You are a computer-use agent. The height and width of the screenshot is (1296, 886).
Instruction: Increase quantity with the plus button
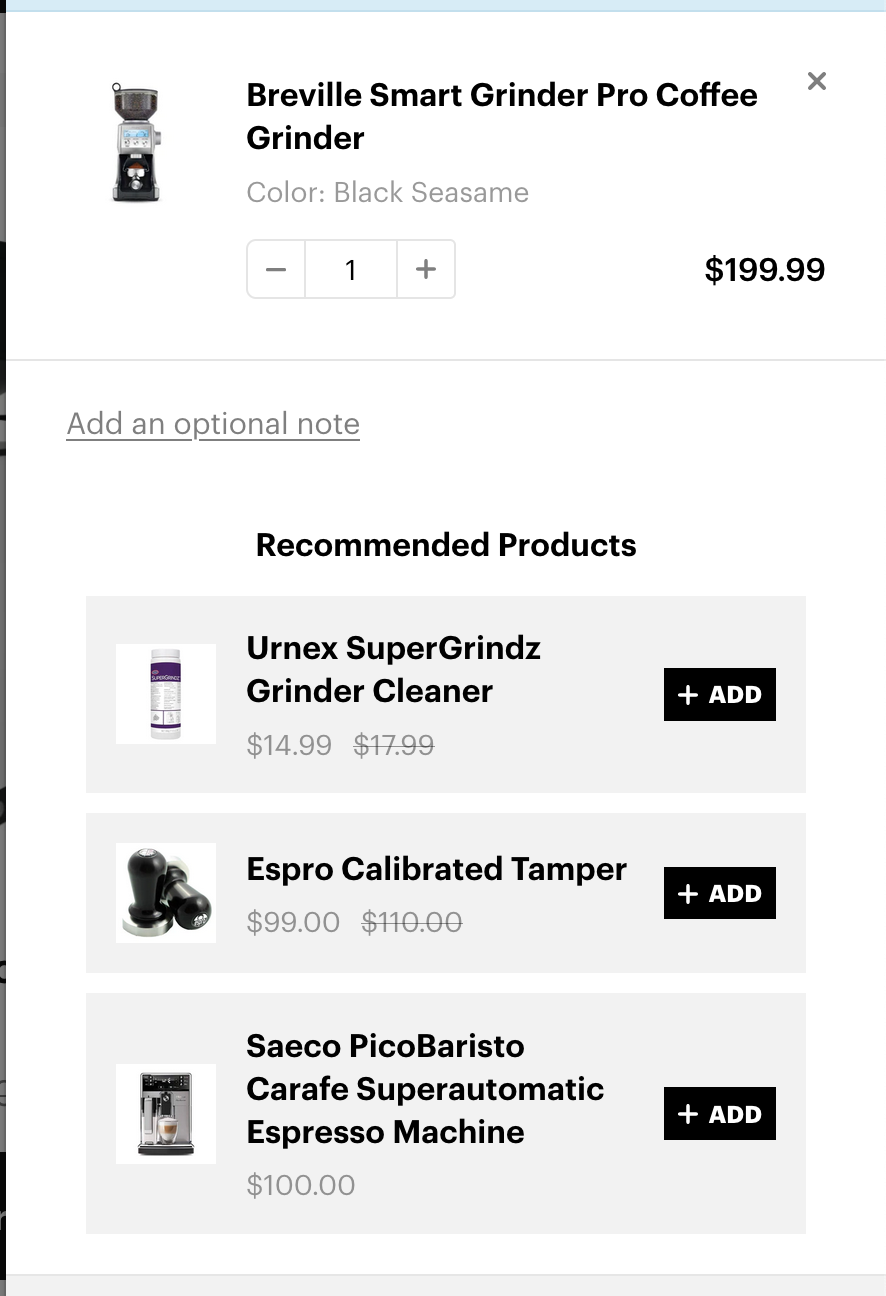point(426,269)
